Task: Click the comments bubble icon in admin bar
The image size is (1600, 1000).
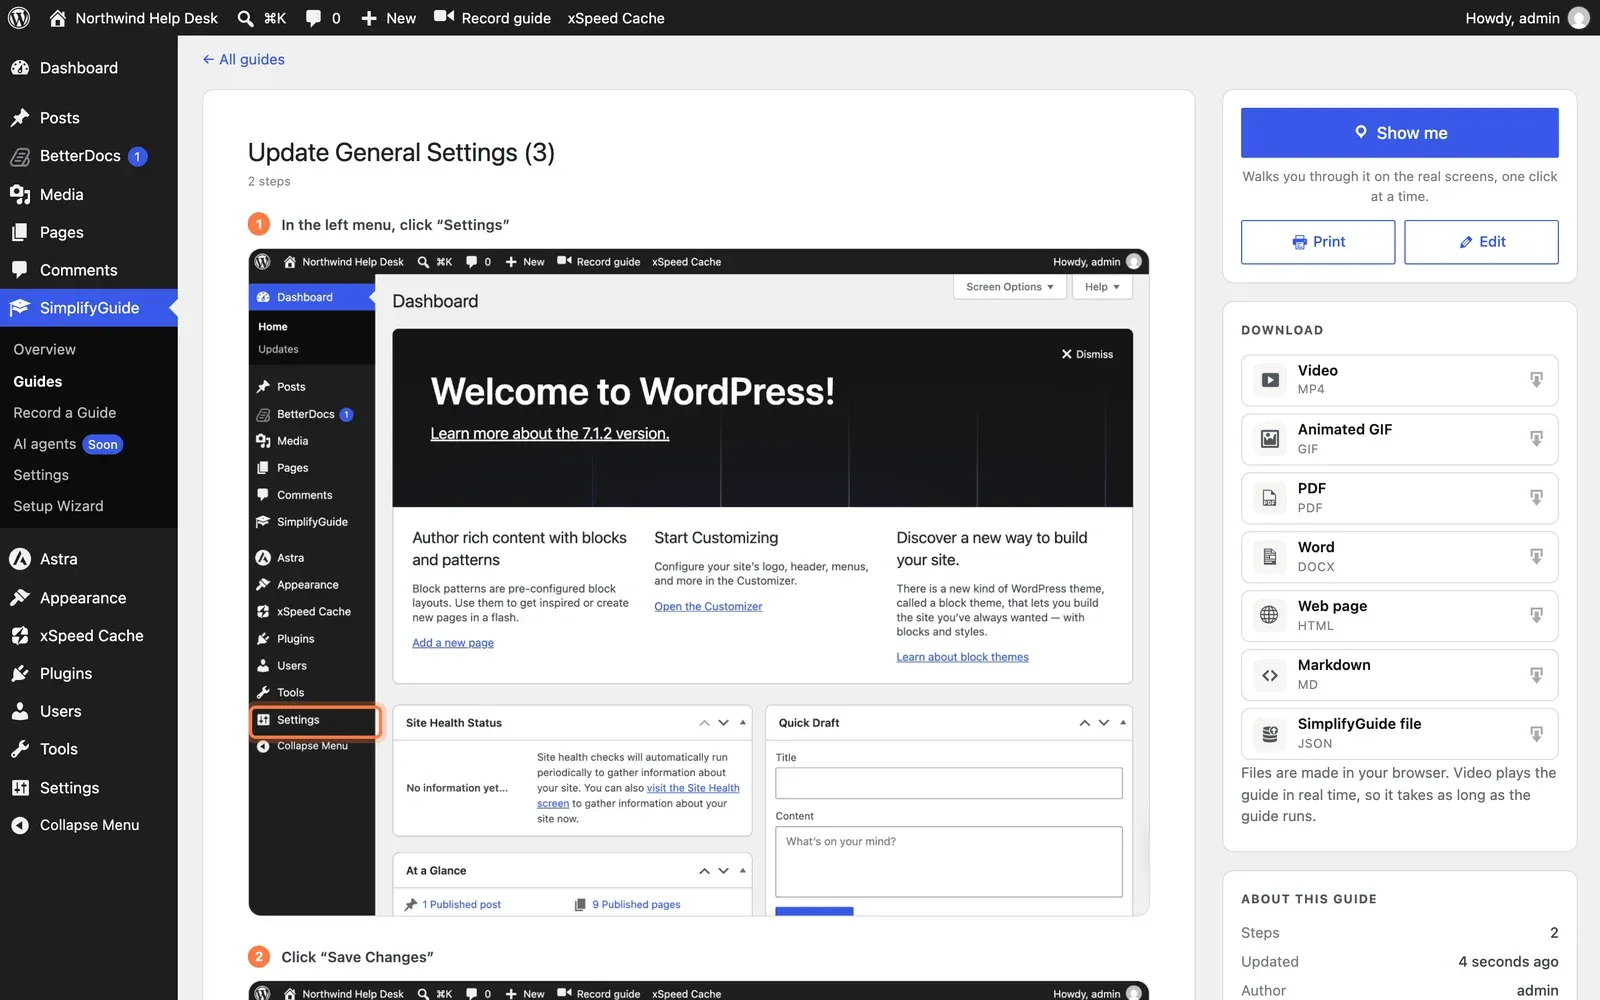Action: coord(314,18)
